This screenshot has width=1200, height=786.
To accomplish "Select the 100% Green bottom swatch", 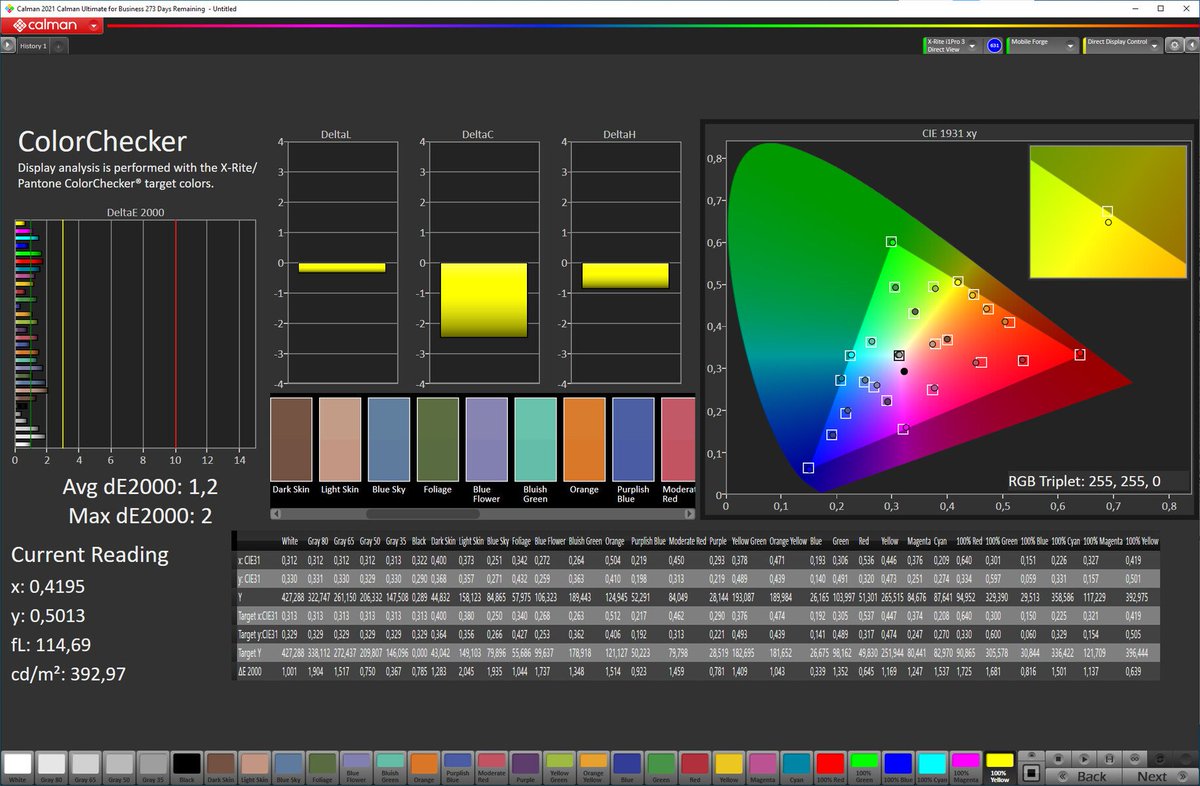I will click(863, 767).
